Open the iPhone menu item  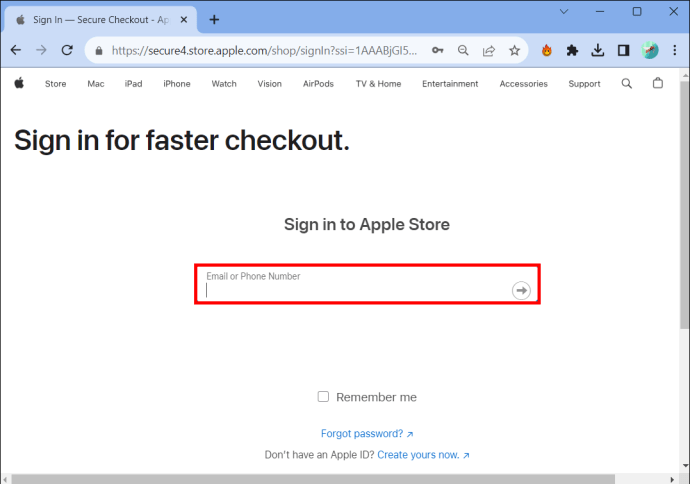[177, 84]
